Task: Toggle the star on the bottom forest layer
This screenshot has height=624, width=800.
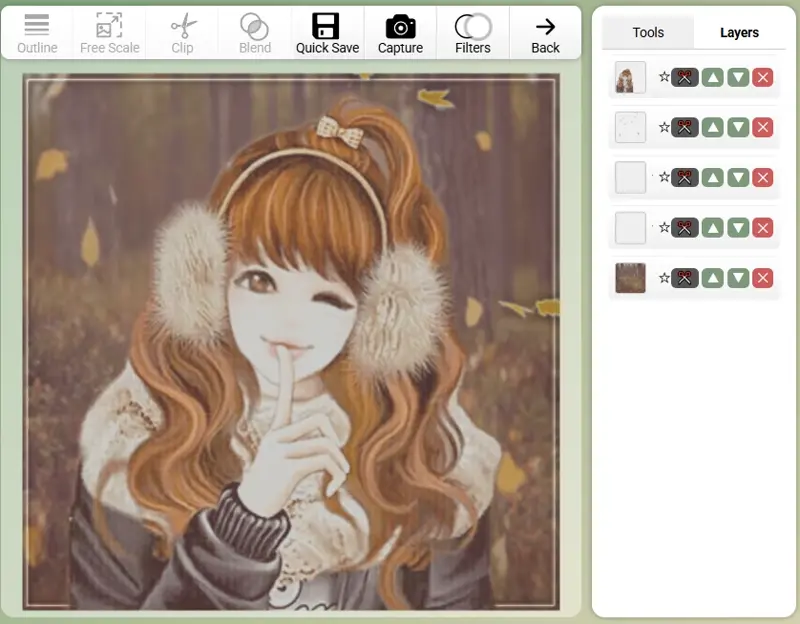Action: coord(664,278)
